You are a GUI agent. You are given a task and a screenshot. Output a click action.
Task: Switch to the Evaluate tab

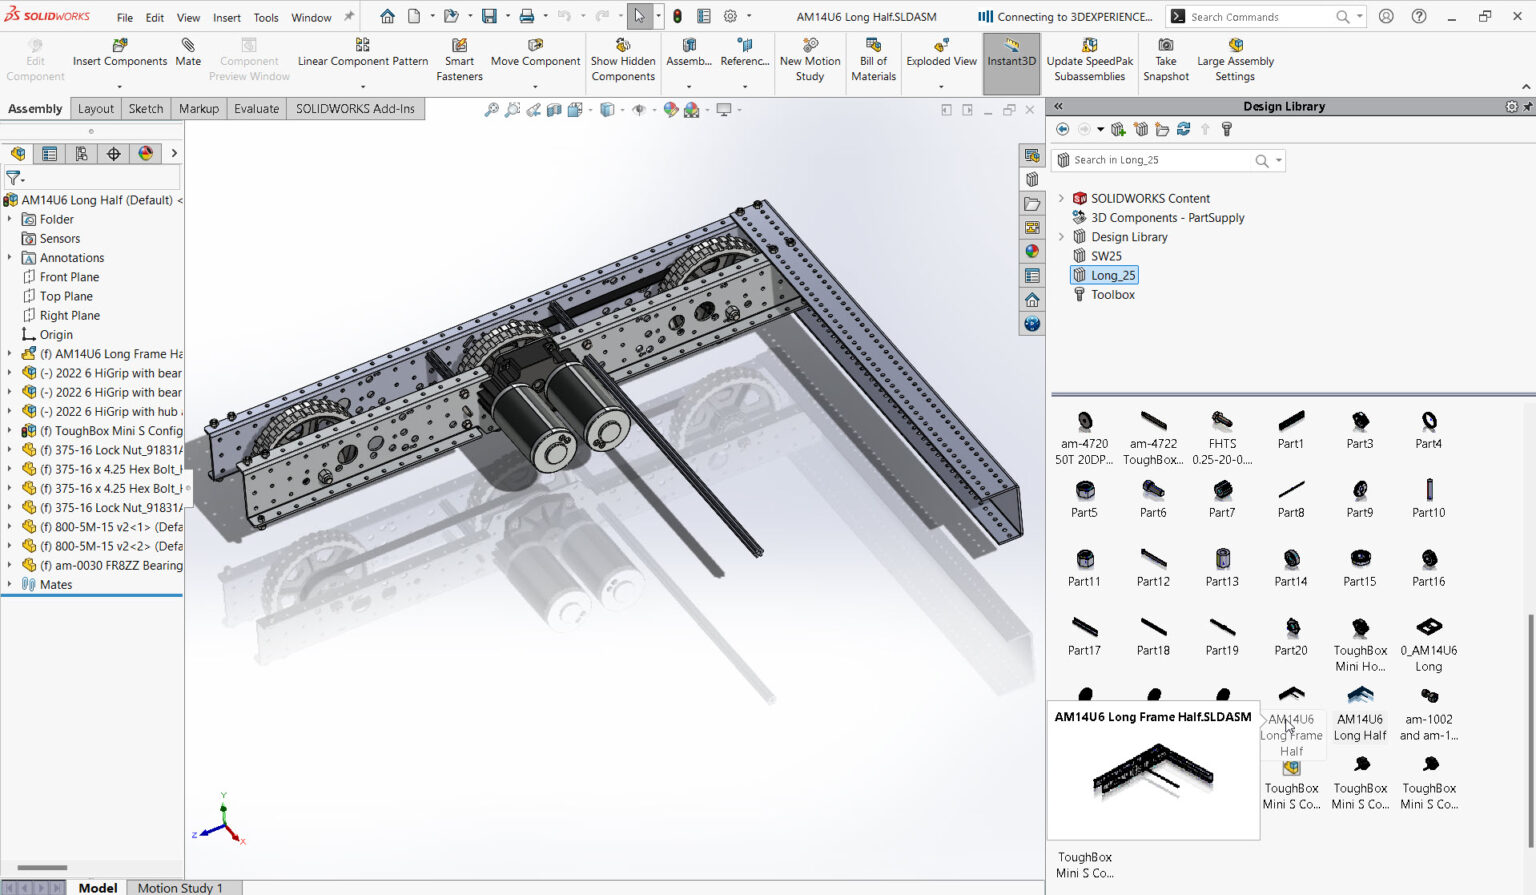click(256, 108)
